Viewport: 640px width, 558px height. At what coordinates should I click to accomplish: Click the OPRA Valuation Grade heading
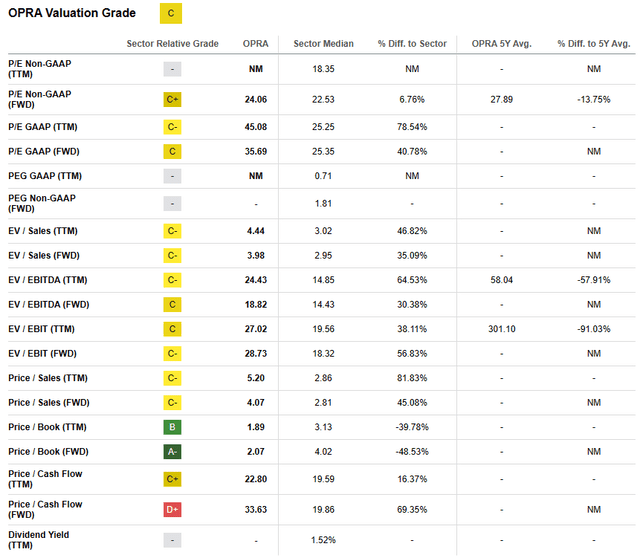click(x=72, y=13)
